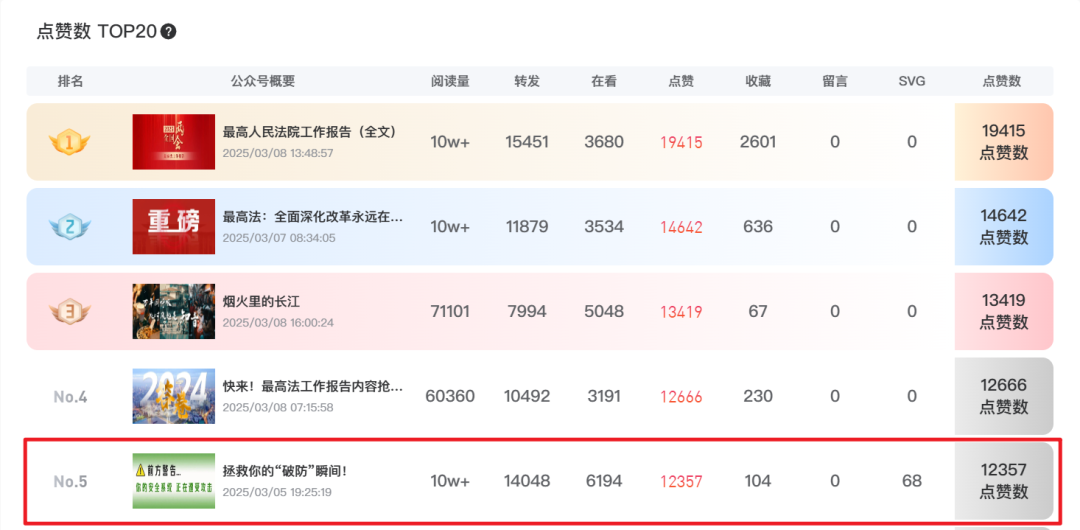Click the timestamp 2025/03/08 13:48:57

[x=278, y=153]
